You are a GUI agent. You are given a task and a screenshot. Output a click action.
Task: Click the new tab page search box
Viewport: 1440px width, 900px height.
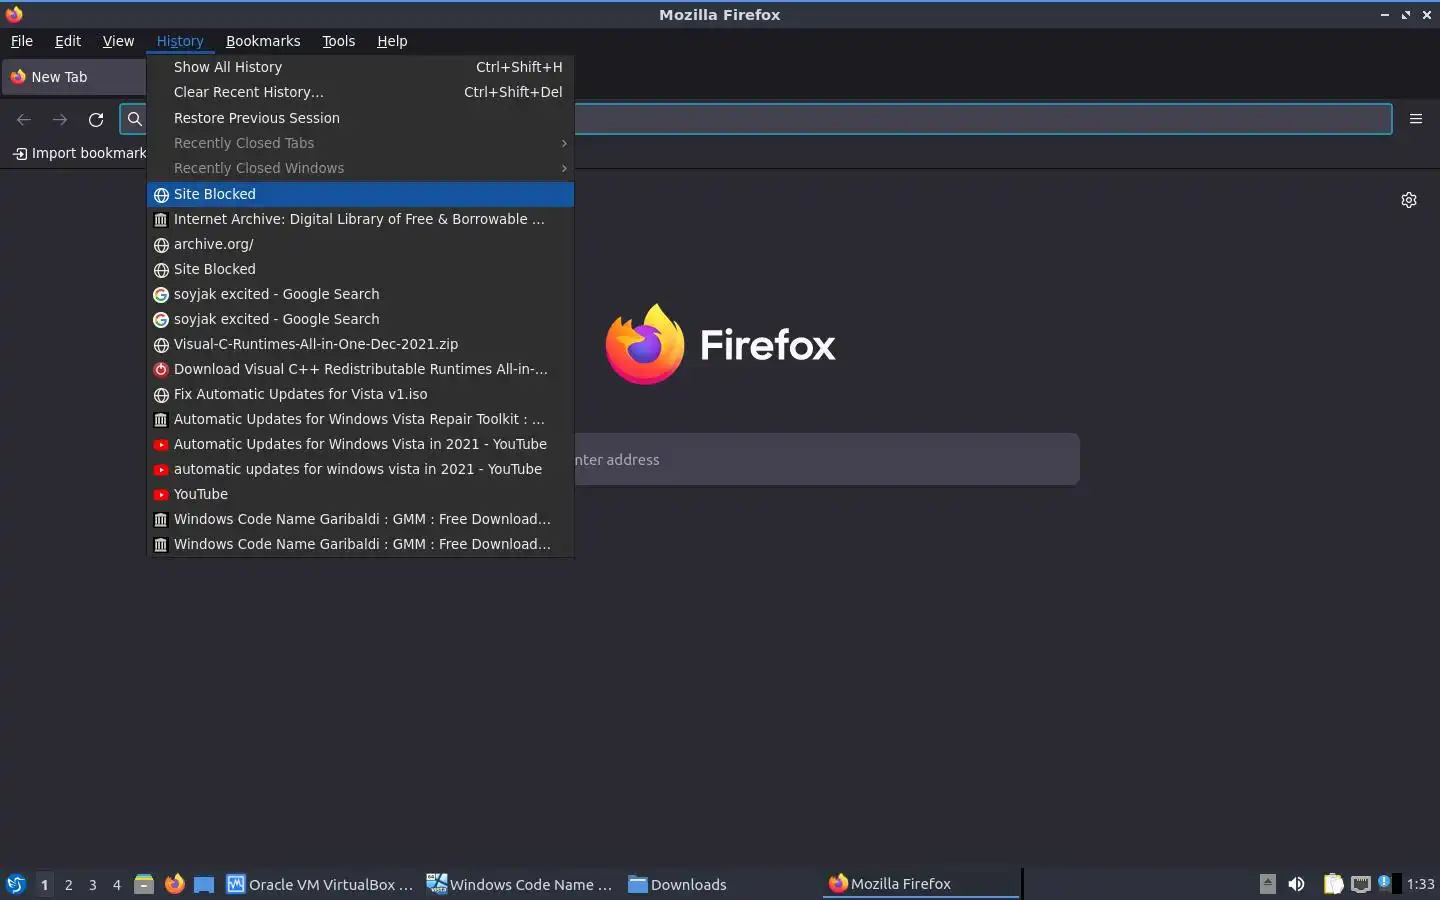[x=827, y=459]
